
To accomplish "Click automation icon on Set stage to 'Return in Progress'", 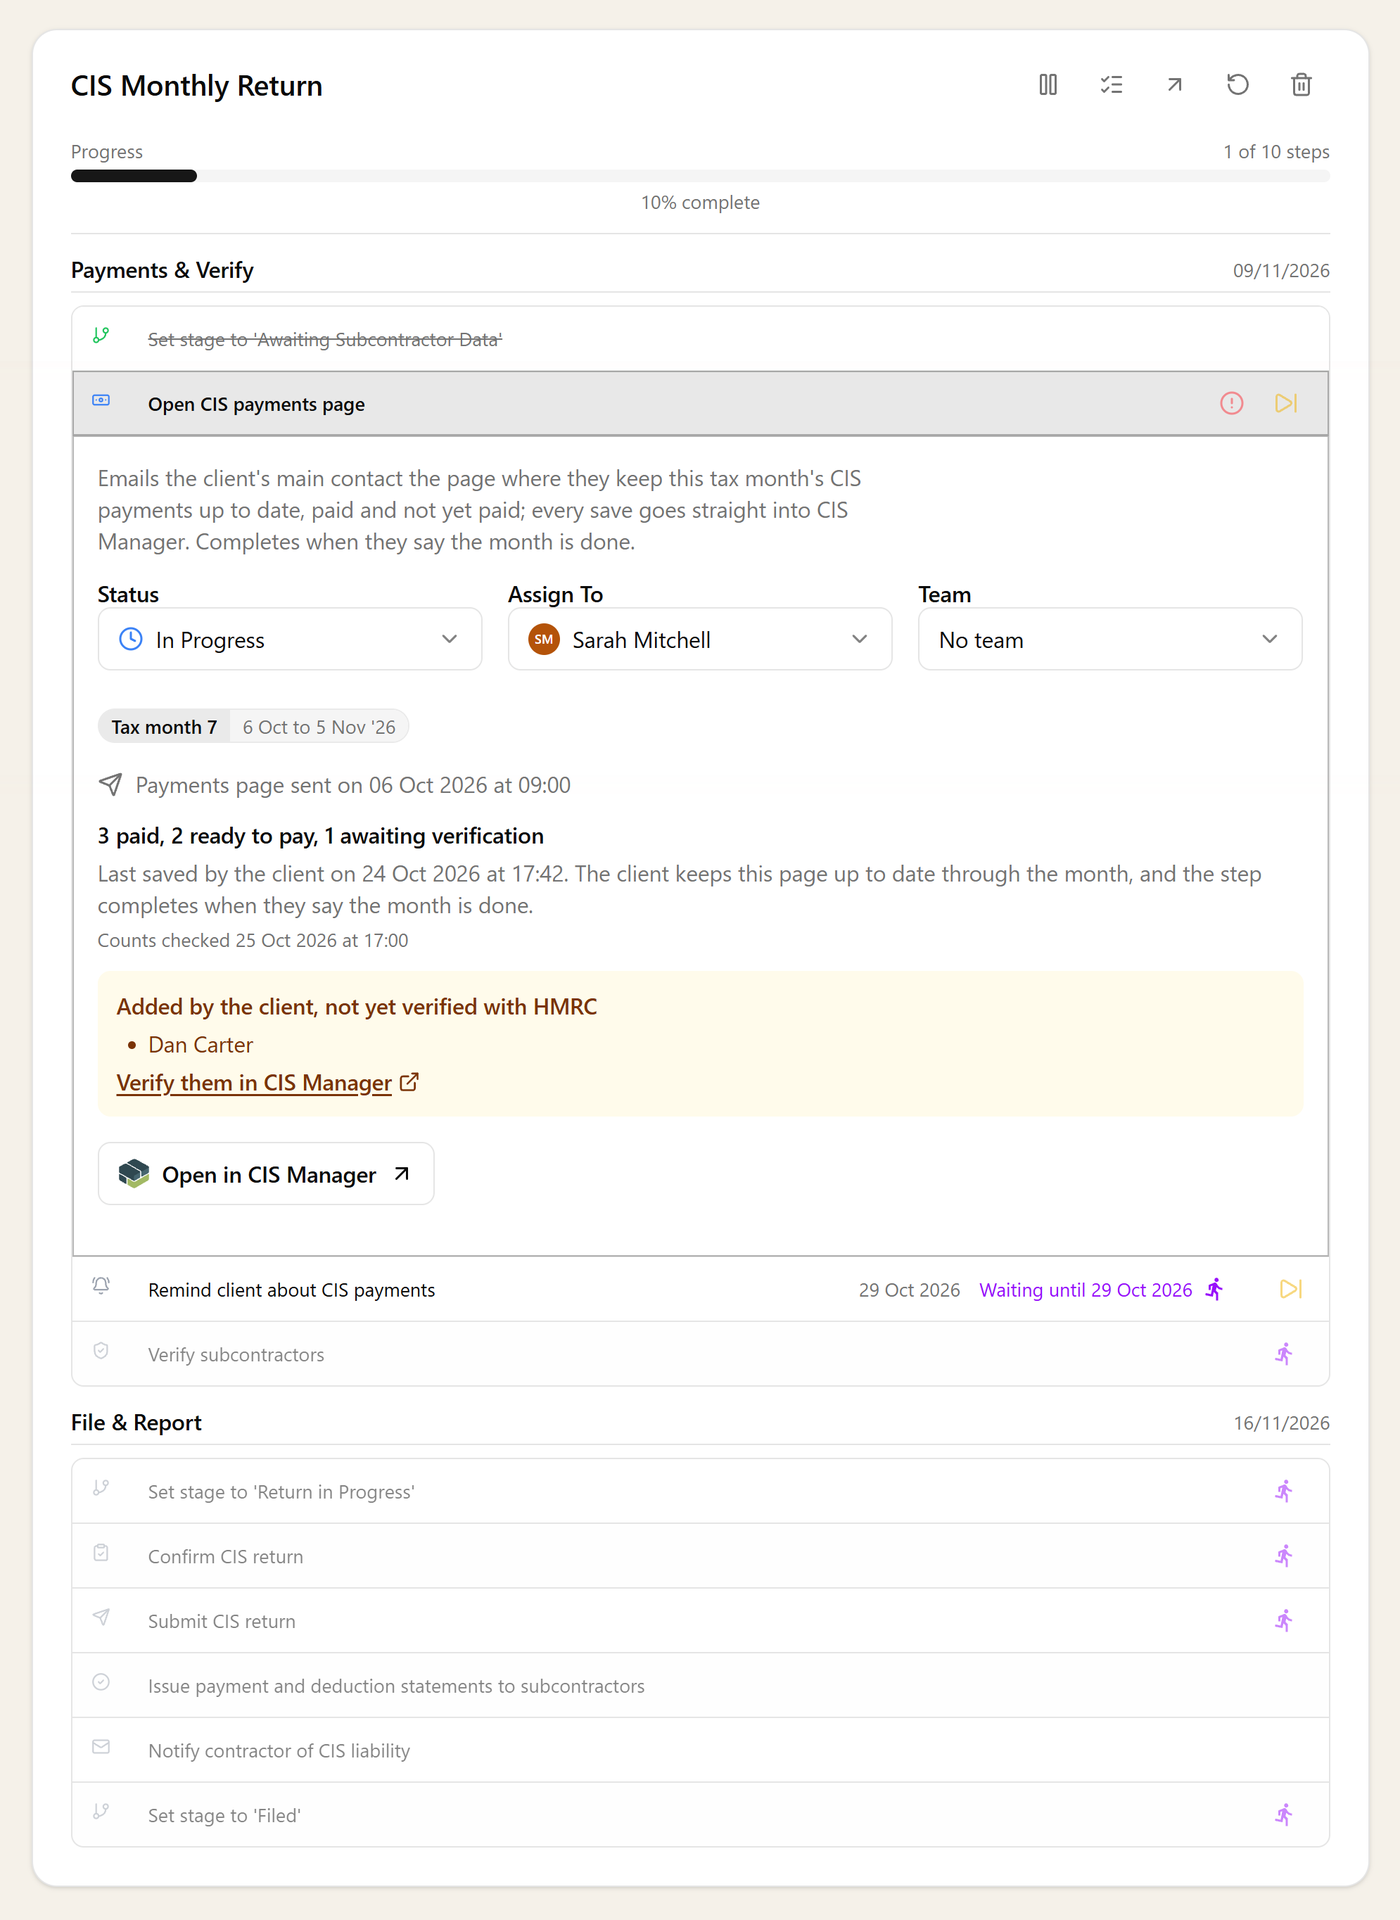I will pyautogui.click(x=1284, y=1491).
